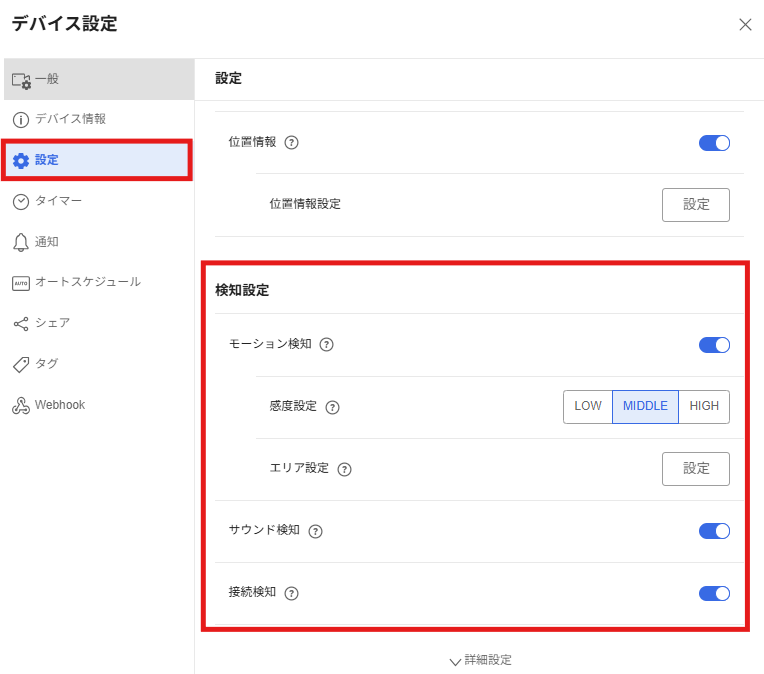
Task: Click the help icon beside サウンド検知
Action: (315, 531)
